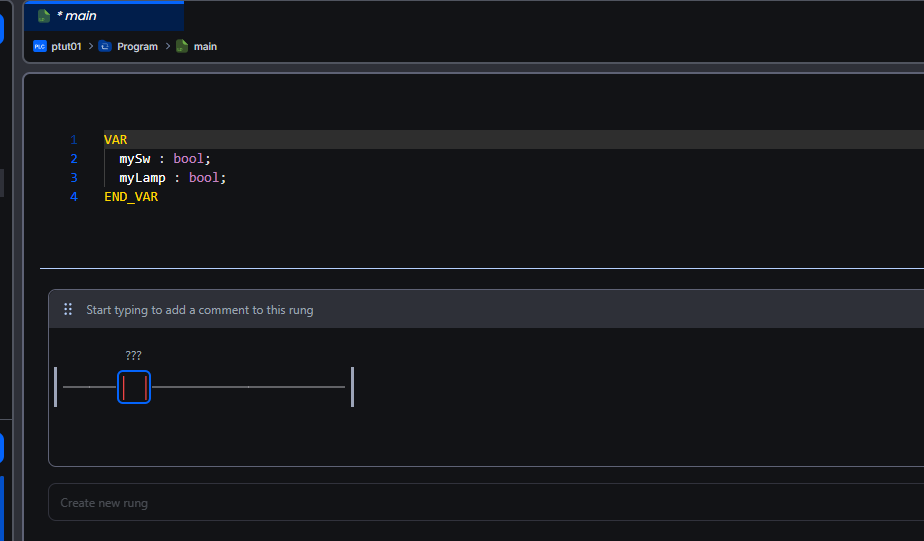Screen dimensions: 924x541
Task: Open Program in the breadcrumb
Action: coord(137,46)
